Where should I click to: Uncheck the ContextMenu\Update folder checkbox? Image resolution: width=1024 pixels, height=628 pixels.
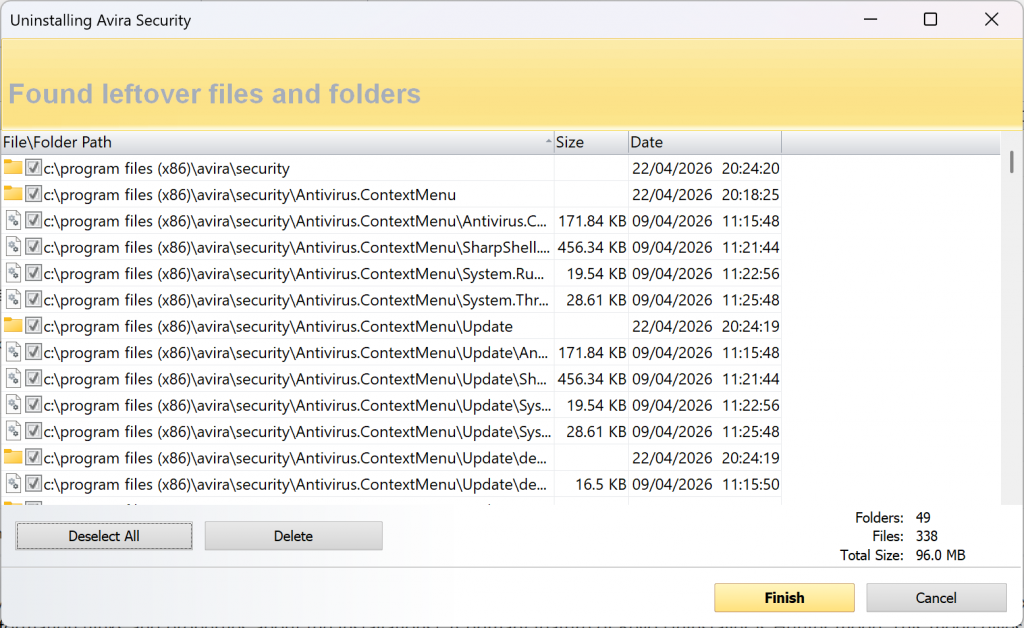tap(33, 326)
